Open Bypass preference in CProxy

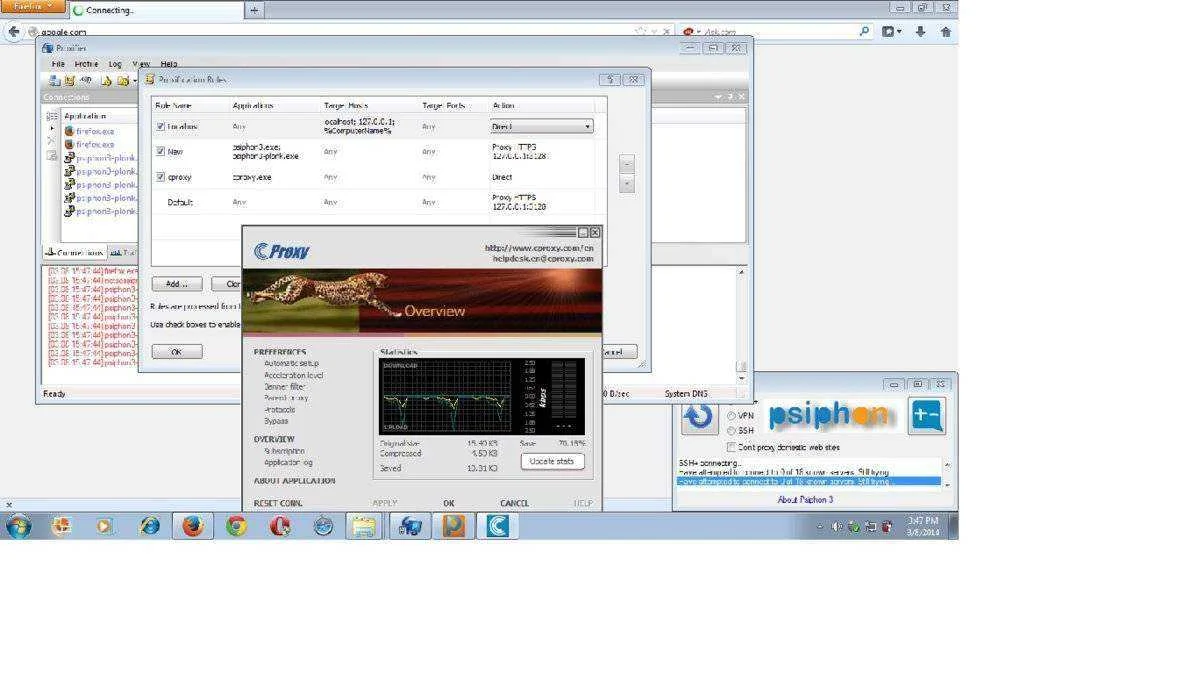[276, 421]
